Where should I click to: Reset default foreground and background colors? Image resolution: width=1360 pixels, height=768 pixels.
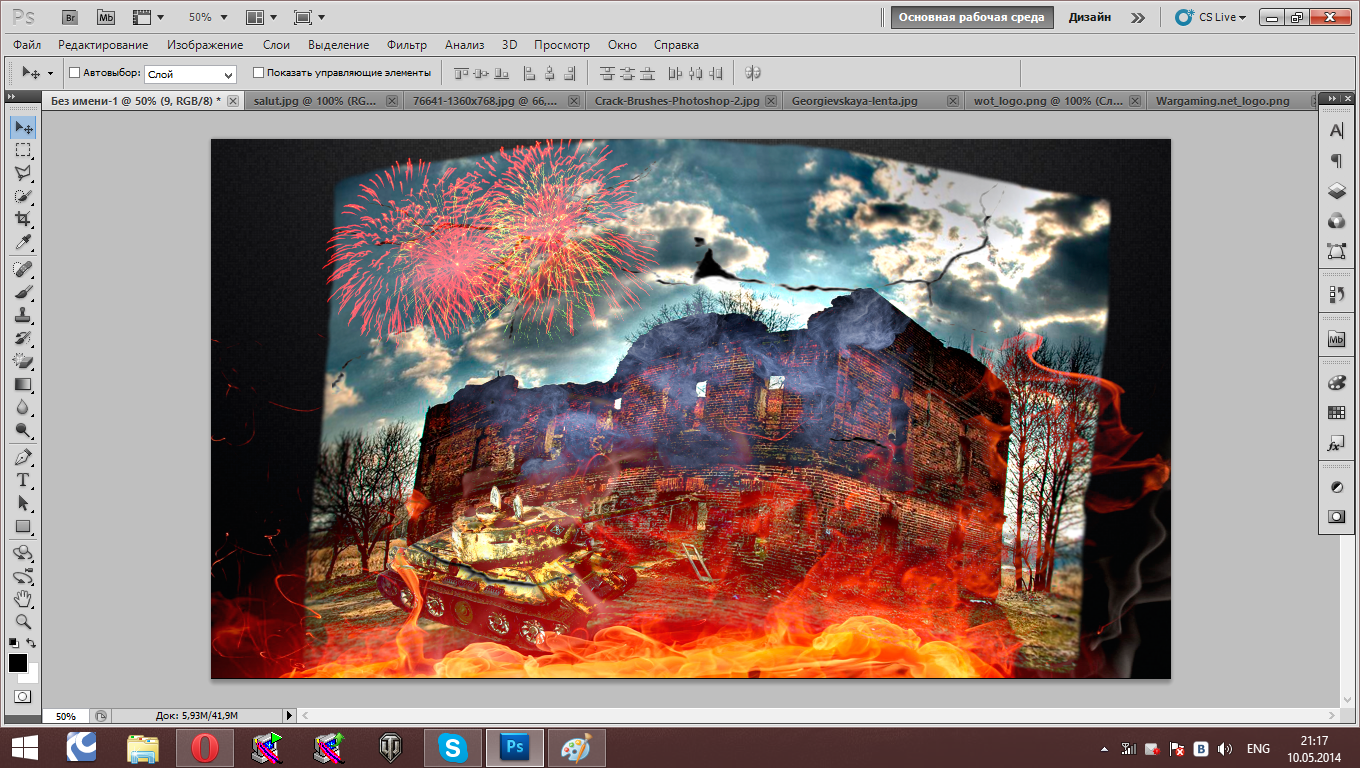(x=14, y=643)
